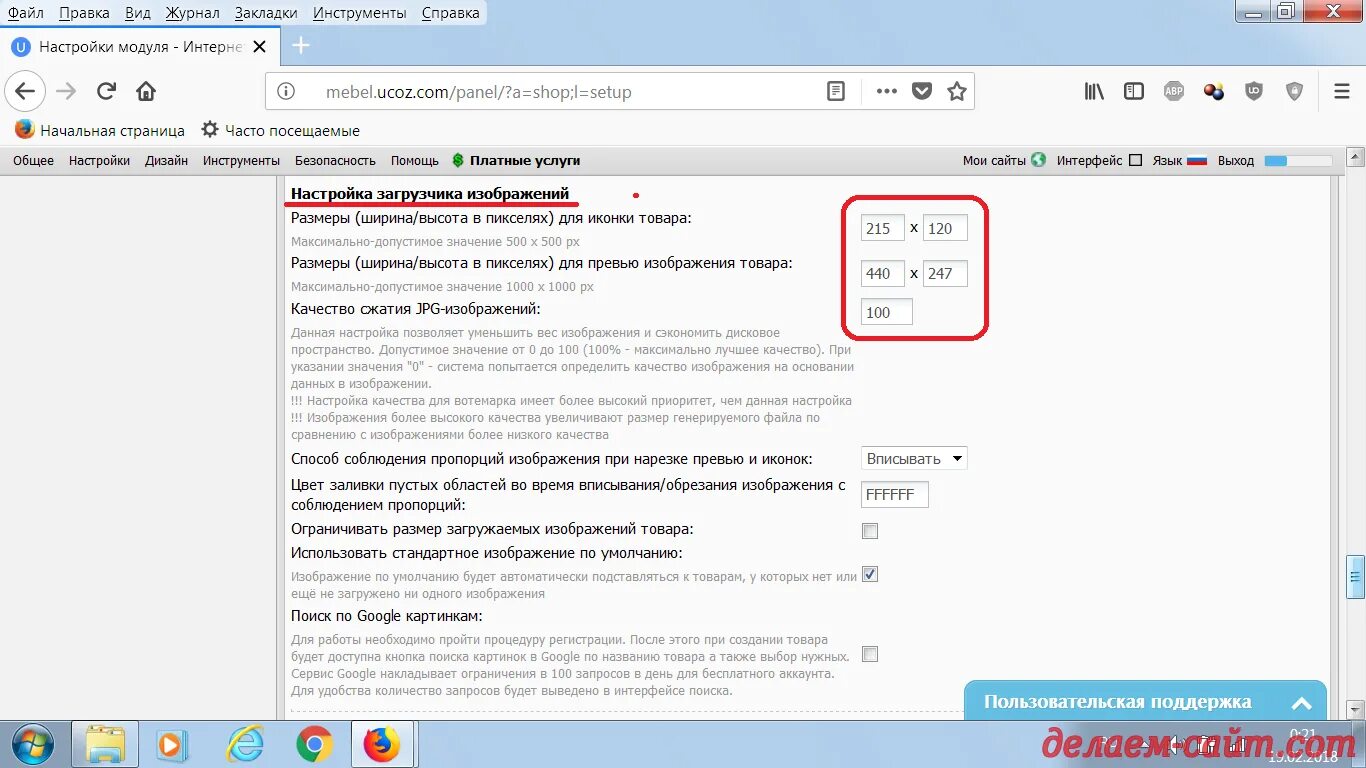The height and width of the screenshot is (768, 1366).
Task: Click the colored balls extension icon
Action: pyautogui.click(x=1214, y=92)
